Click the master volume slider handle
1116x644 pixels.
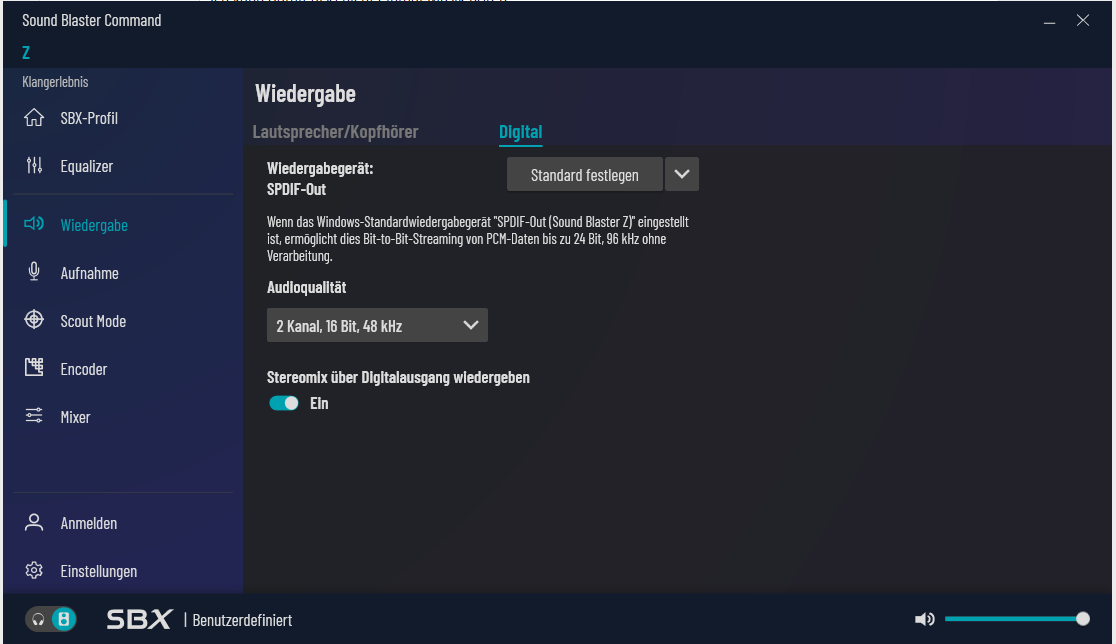(x=1083, y=619)
